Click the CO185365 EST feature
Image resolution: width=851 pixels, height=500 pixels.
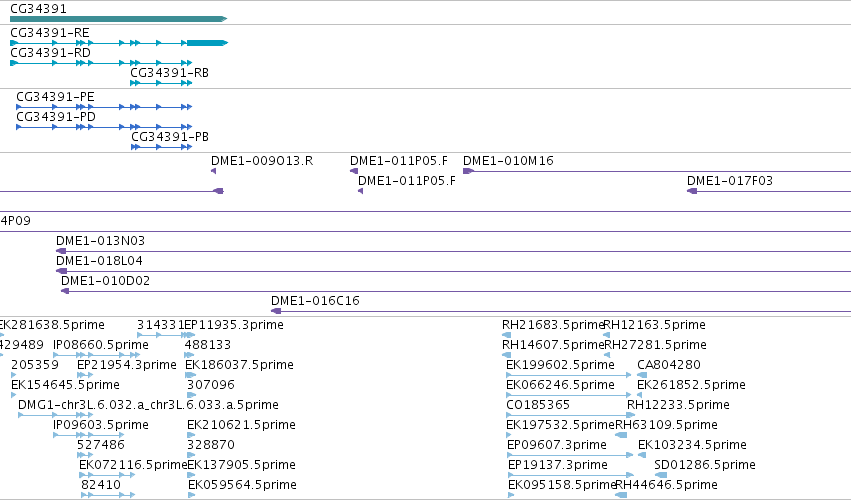coord(571,415)
